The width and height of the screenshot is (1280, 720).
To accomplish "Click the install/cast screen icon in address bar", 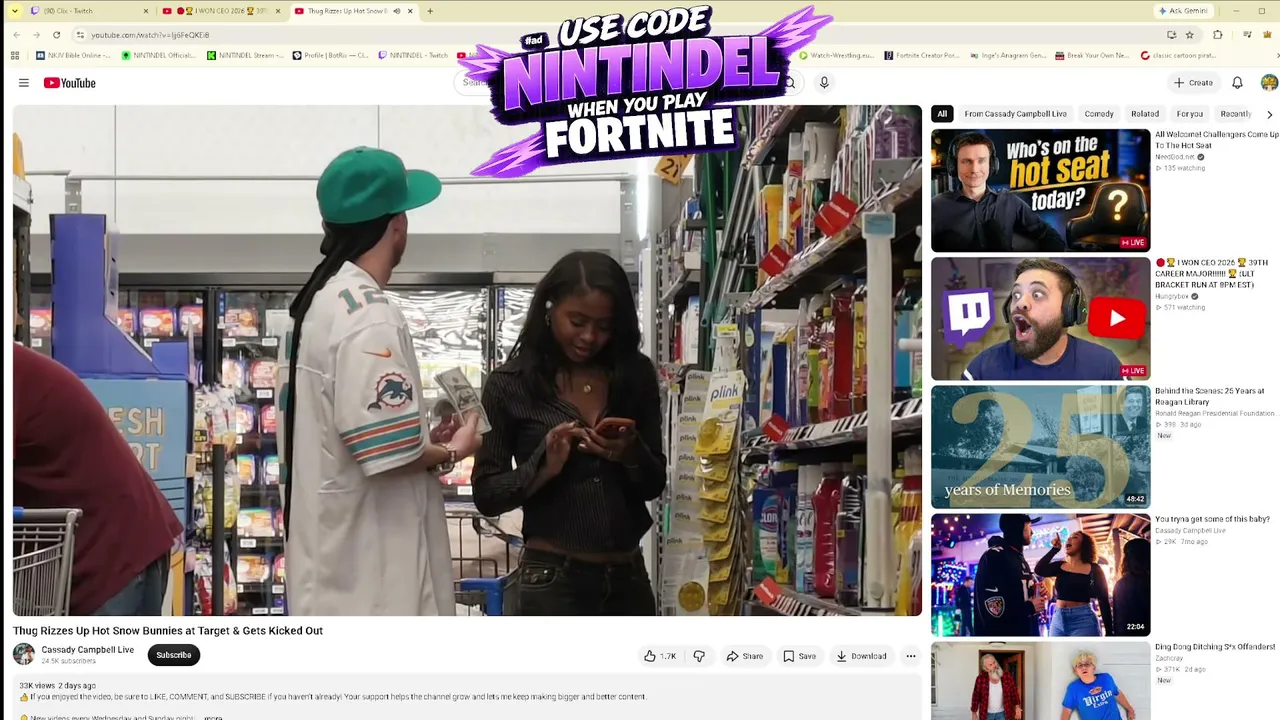I will coord(1171,35).
